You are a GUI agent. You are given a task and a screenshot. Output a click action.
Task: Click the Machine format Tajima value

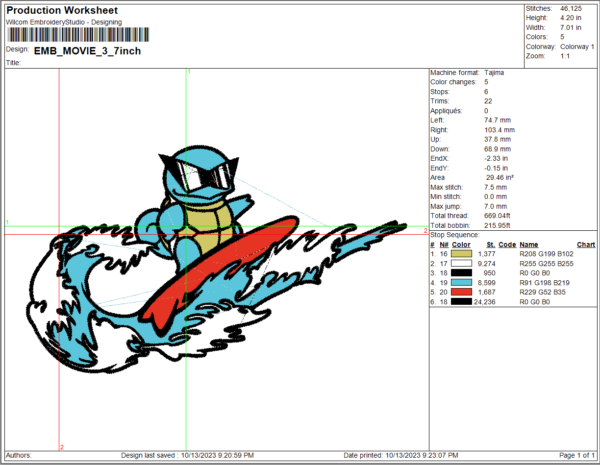(495, 74)
